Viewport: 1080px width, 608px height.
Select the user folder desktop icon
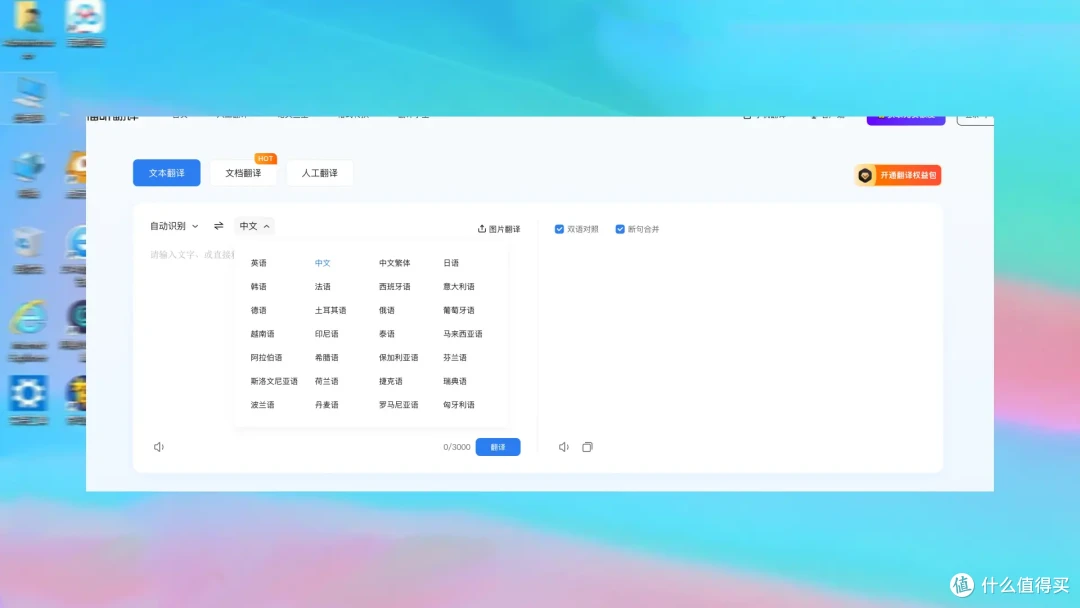[x=29, y=17]
